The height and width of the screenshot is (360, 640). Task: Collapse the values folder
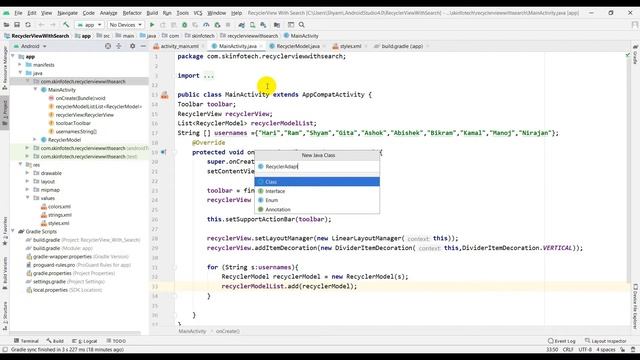point(27,198)
